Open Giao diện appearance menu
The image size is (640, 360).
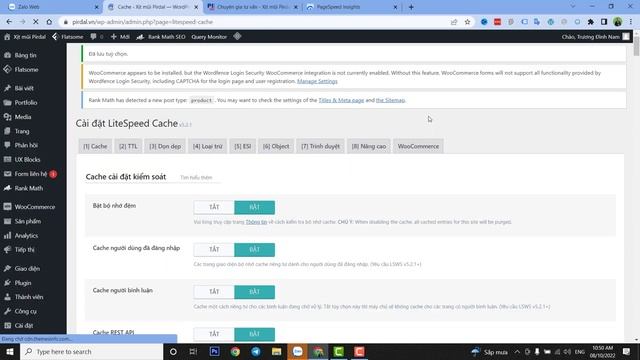27,269
